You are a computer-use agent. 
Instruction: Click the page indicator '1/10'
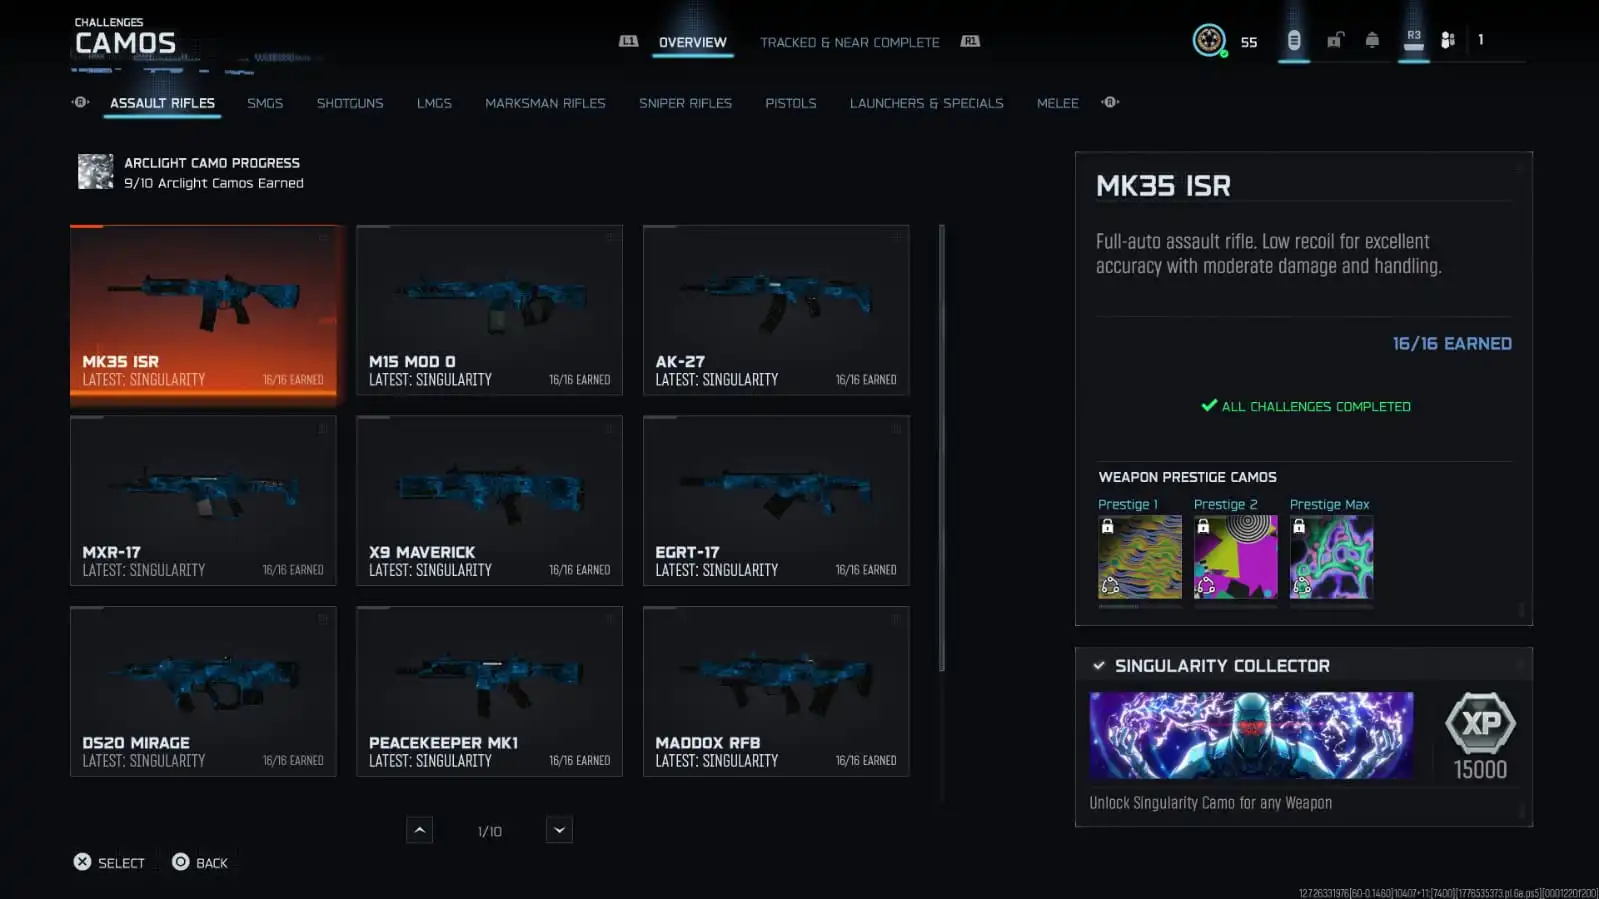490,831
